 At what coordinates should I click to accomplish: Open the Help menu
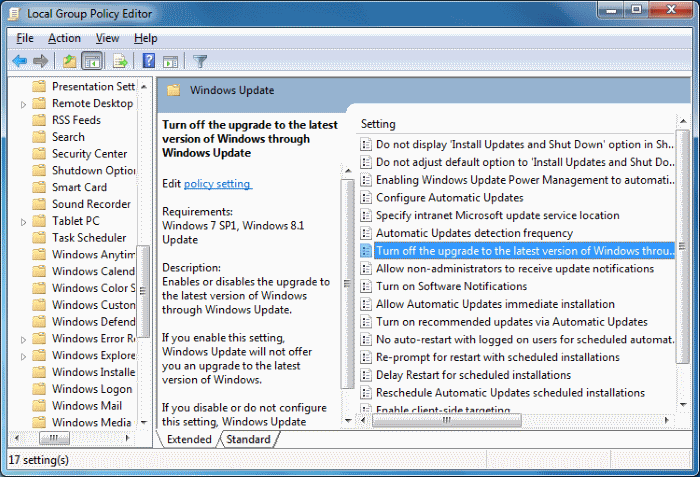(146, 38)
